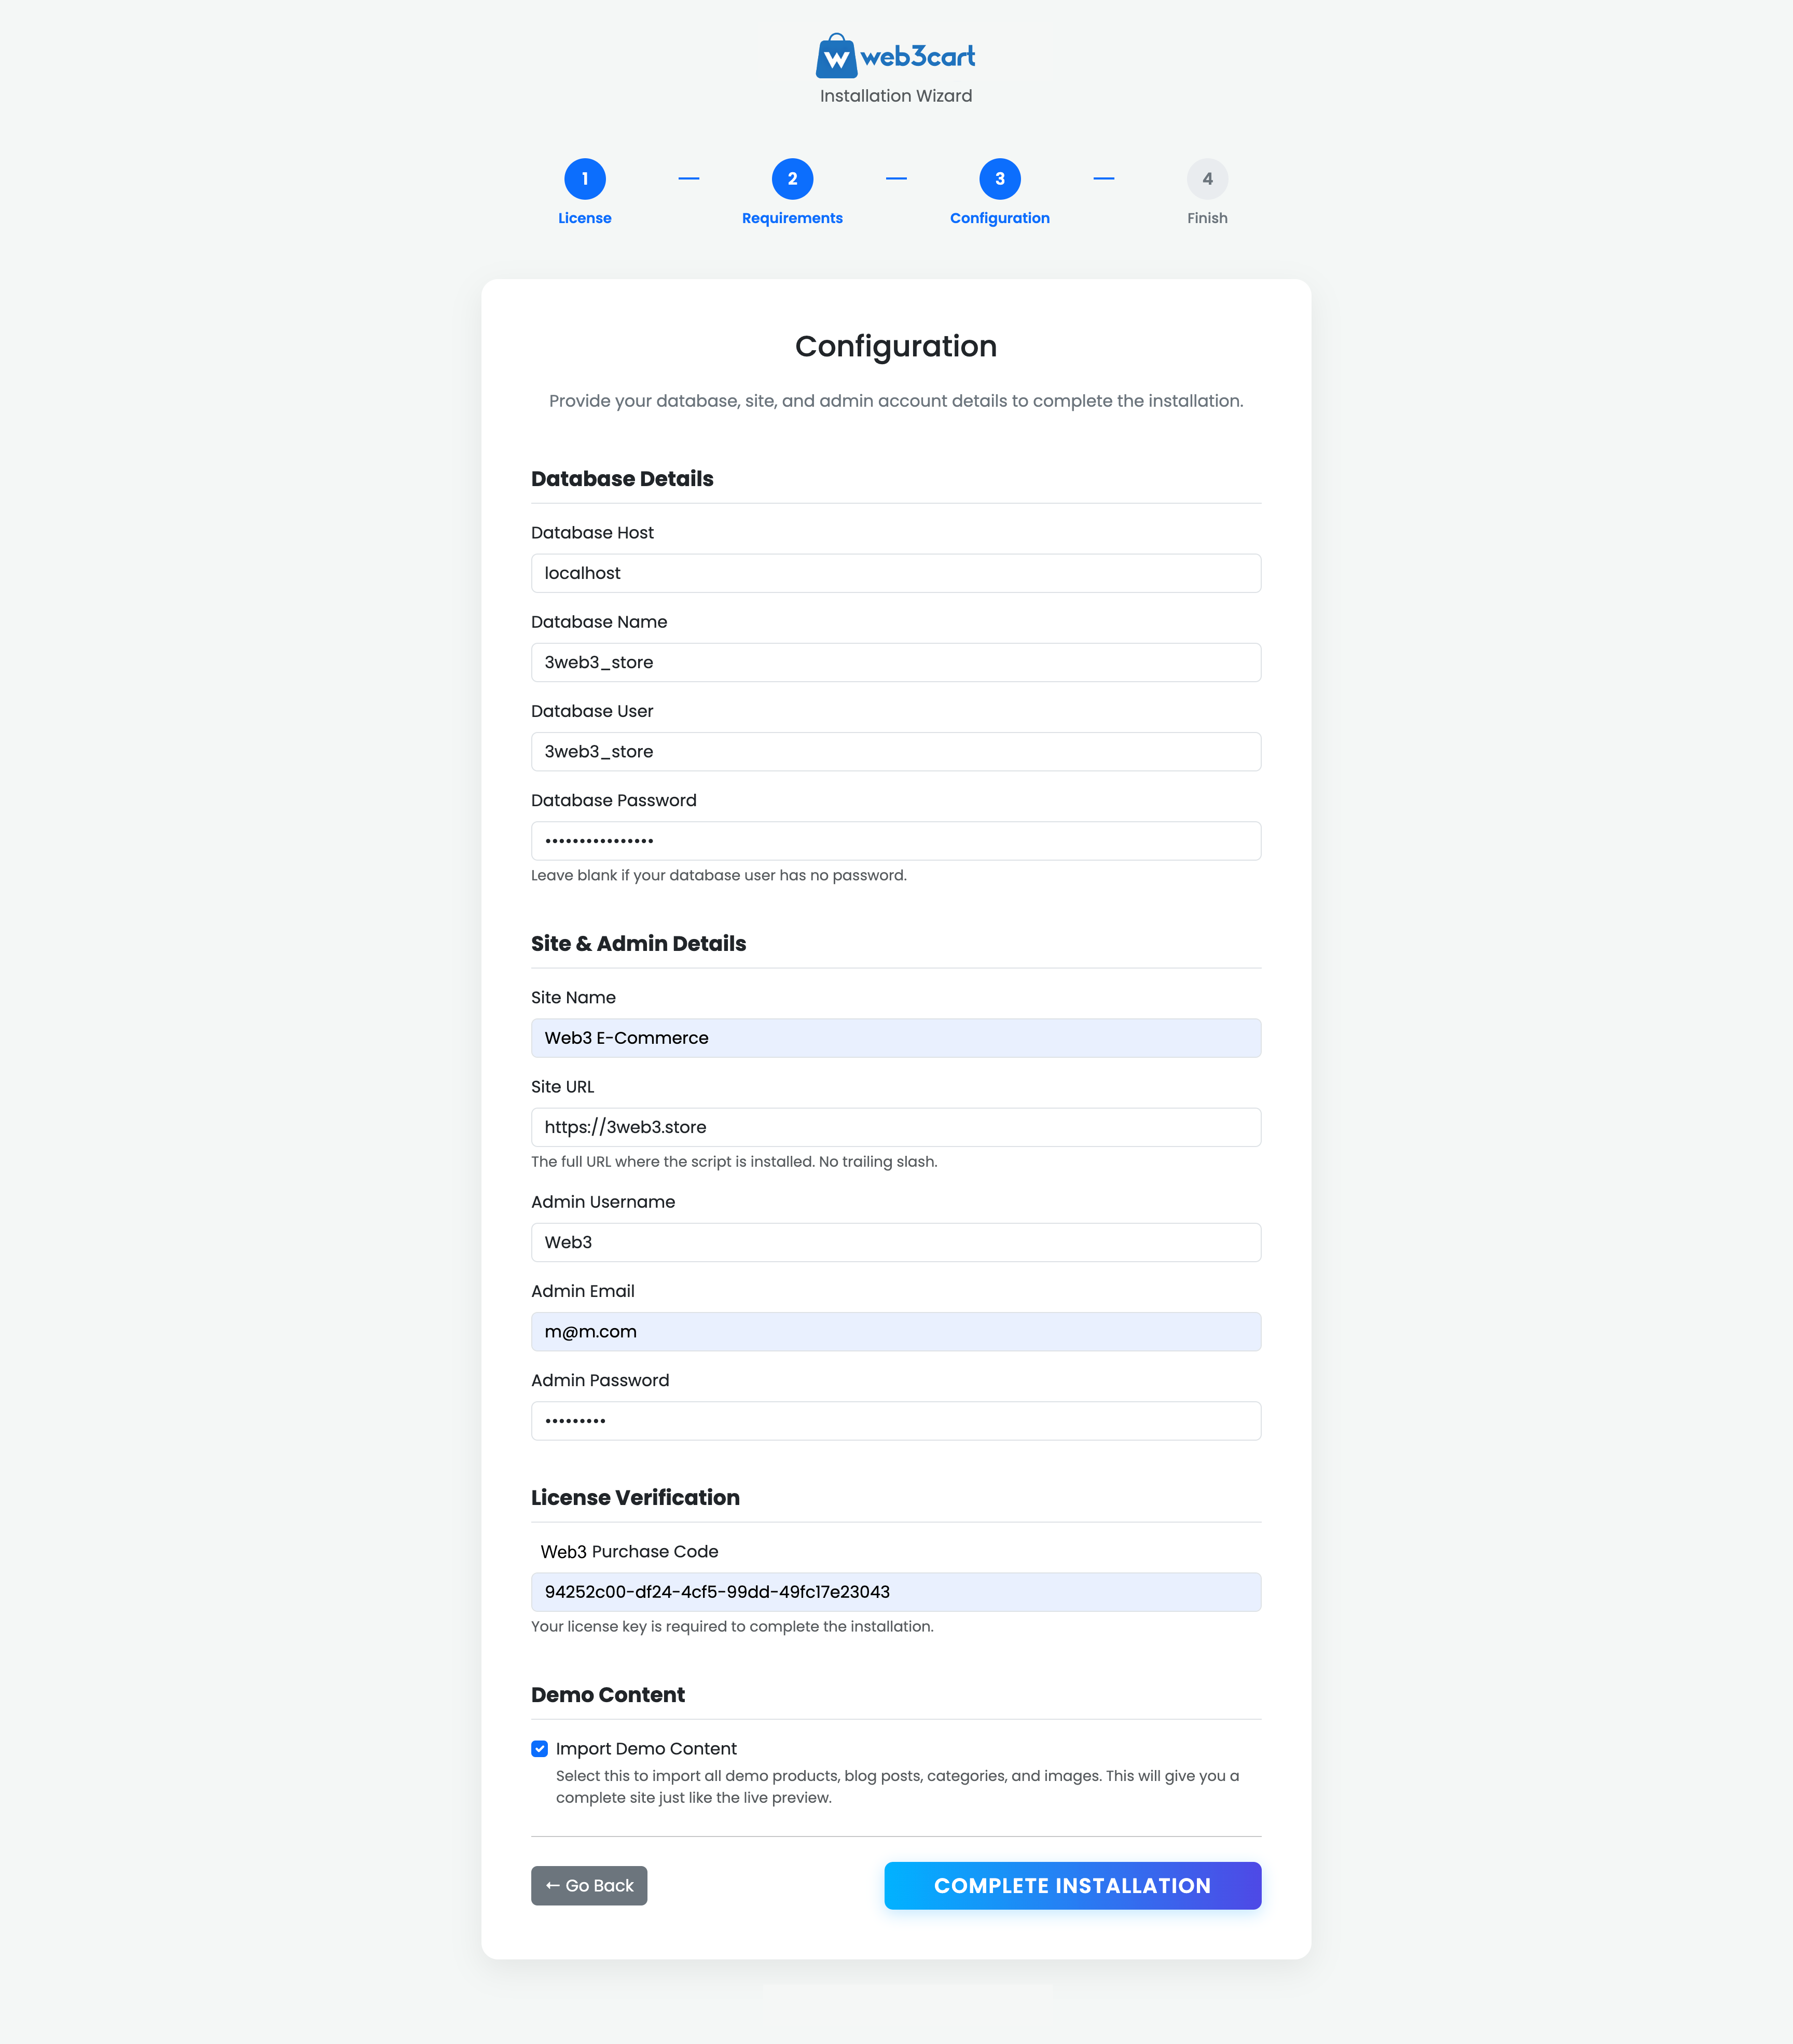Click the web3cart shopping bag logo
Image resolution: width=1793 pixels, height=2044 pixels.
836,56
